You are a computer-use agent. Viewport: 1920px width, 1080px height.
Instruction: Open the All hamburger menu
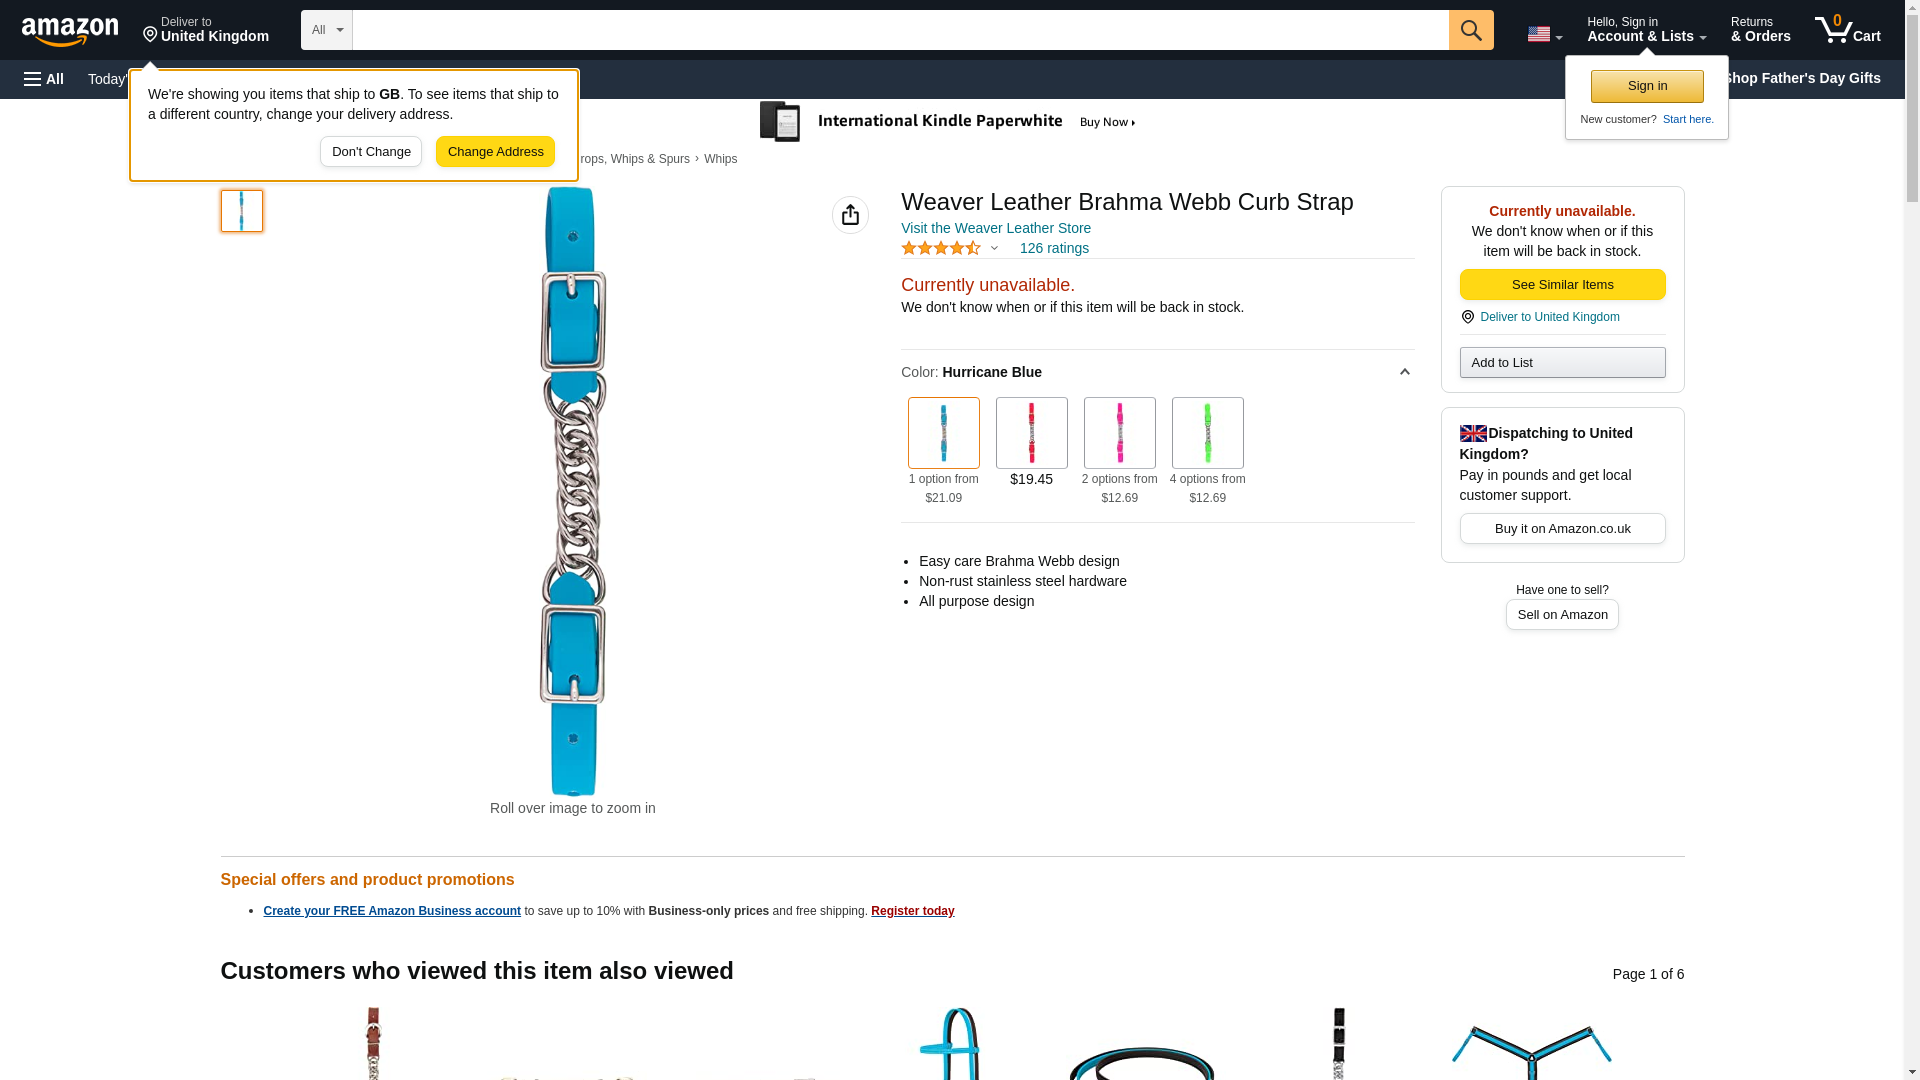click(x=44, y=79)
